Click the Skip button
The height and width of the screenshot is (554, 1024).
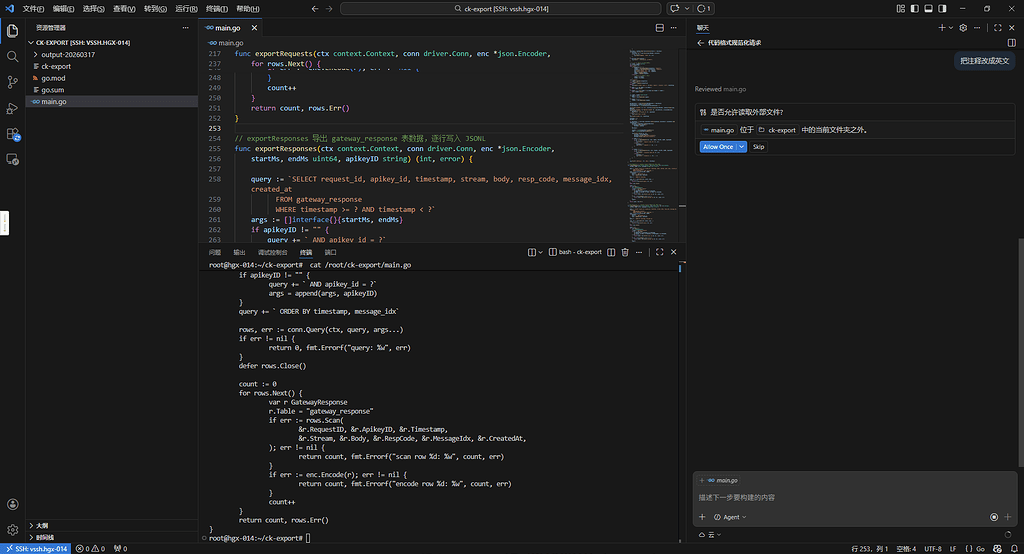point(758,147)
